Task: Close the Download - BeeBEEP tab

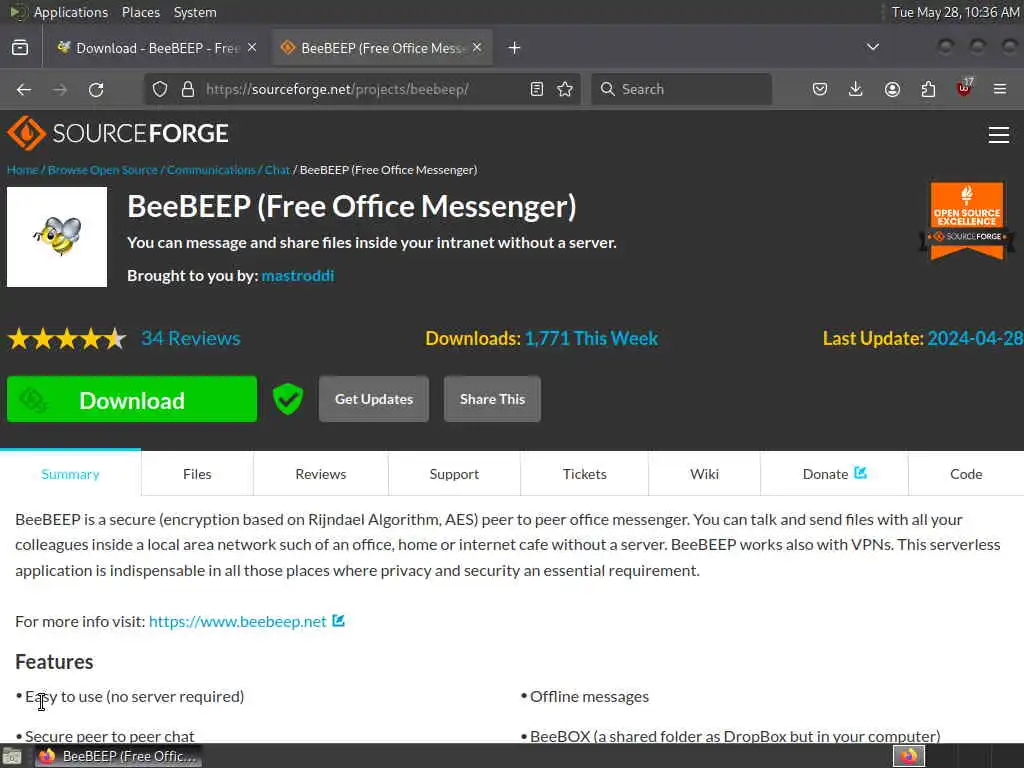Action: (252, 48)
